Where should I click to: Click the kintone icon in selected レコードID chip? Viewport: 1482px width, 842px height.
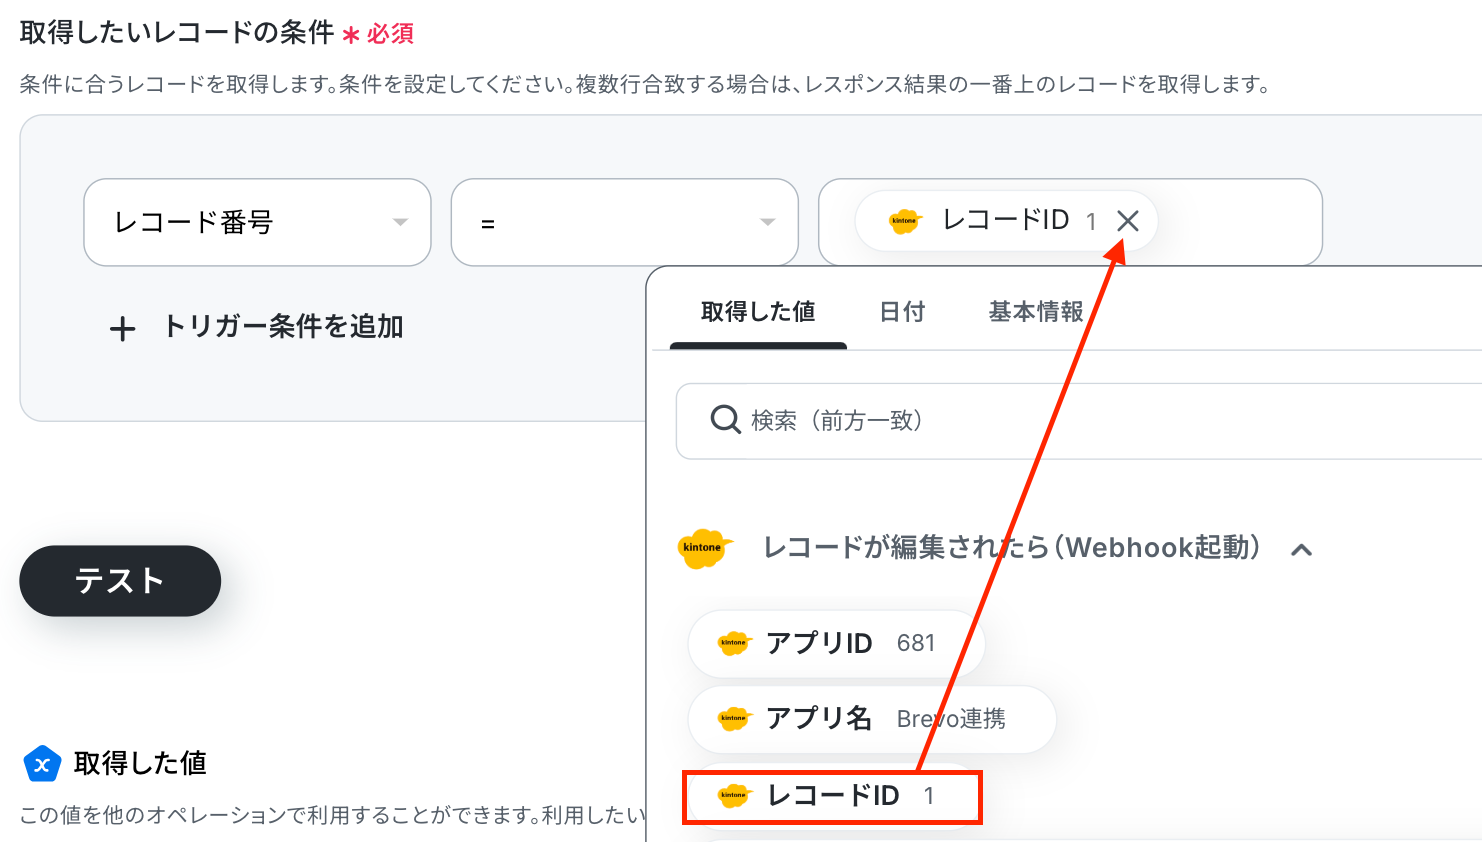[904, 221]
